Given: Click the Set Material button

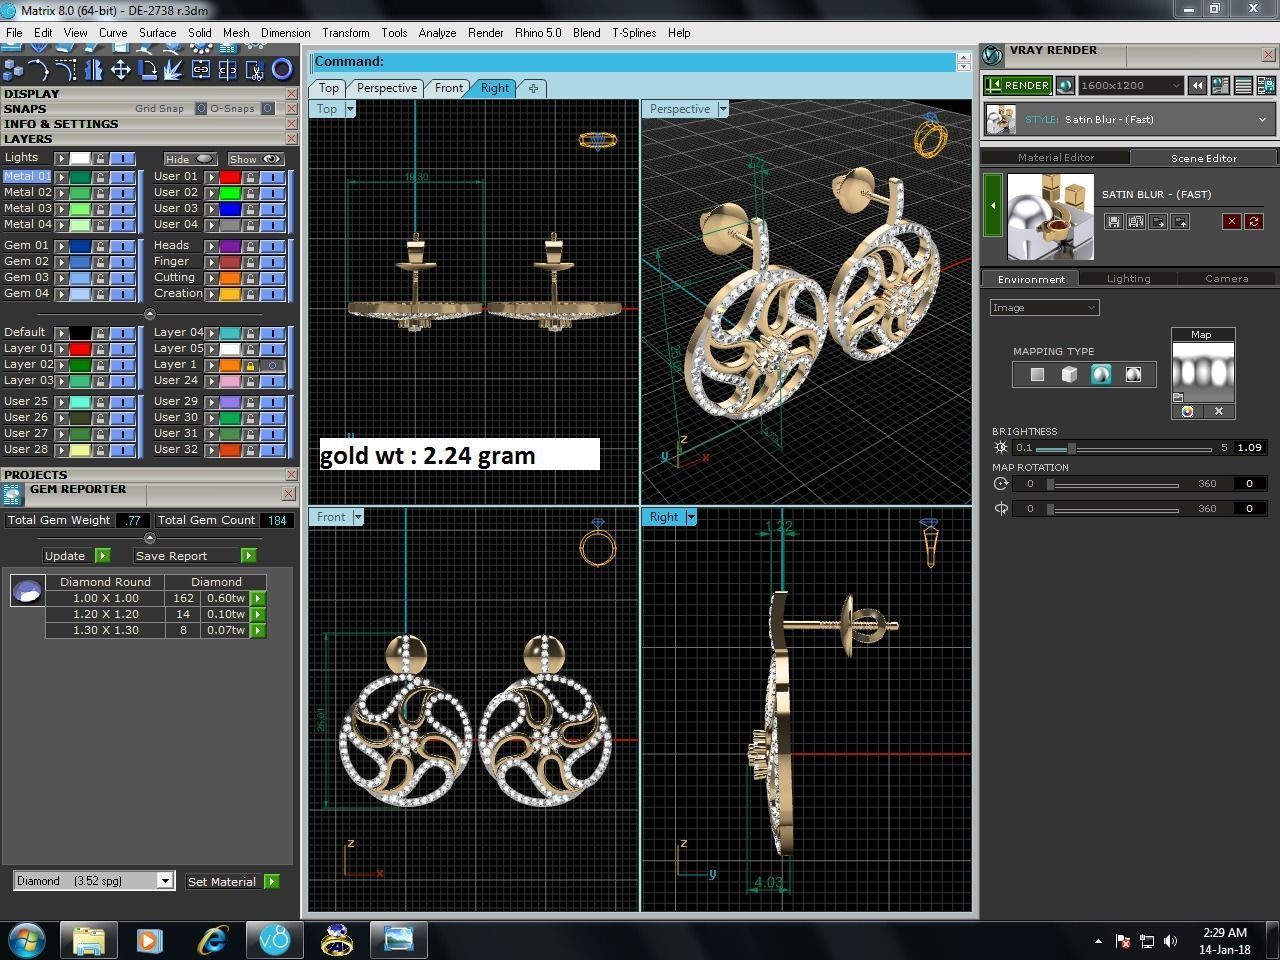Looking at the screenshot, I should click(x=233, y=881).
